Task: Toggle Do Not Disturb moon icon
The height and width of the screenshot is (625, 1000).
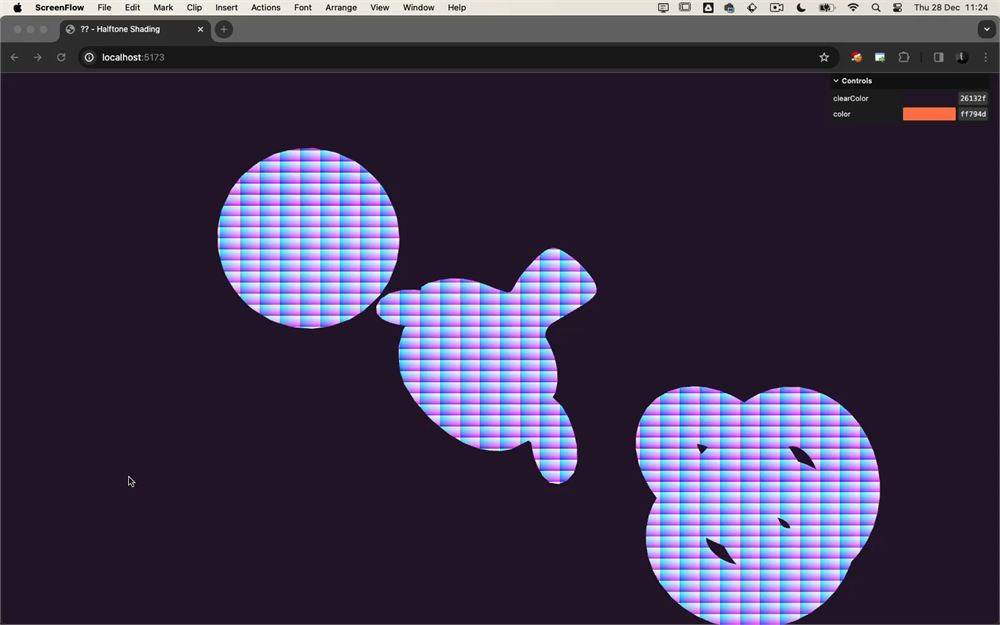Action: click(801, 8)
